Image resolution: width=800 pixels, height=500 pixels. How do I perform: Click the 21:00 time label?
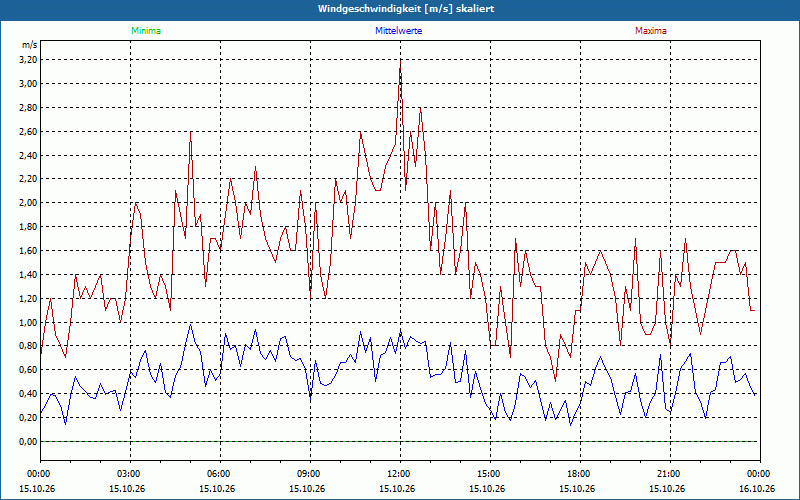click(670, 474)
